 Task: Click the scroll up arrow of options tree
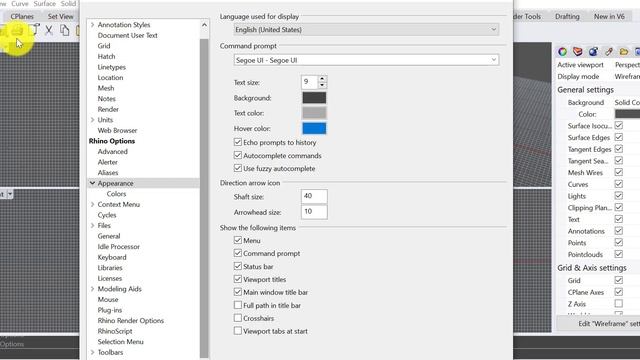pyautogui.click(x=204, y=25)
